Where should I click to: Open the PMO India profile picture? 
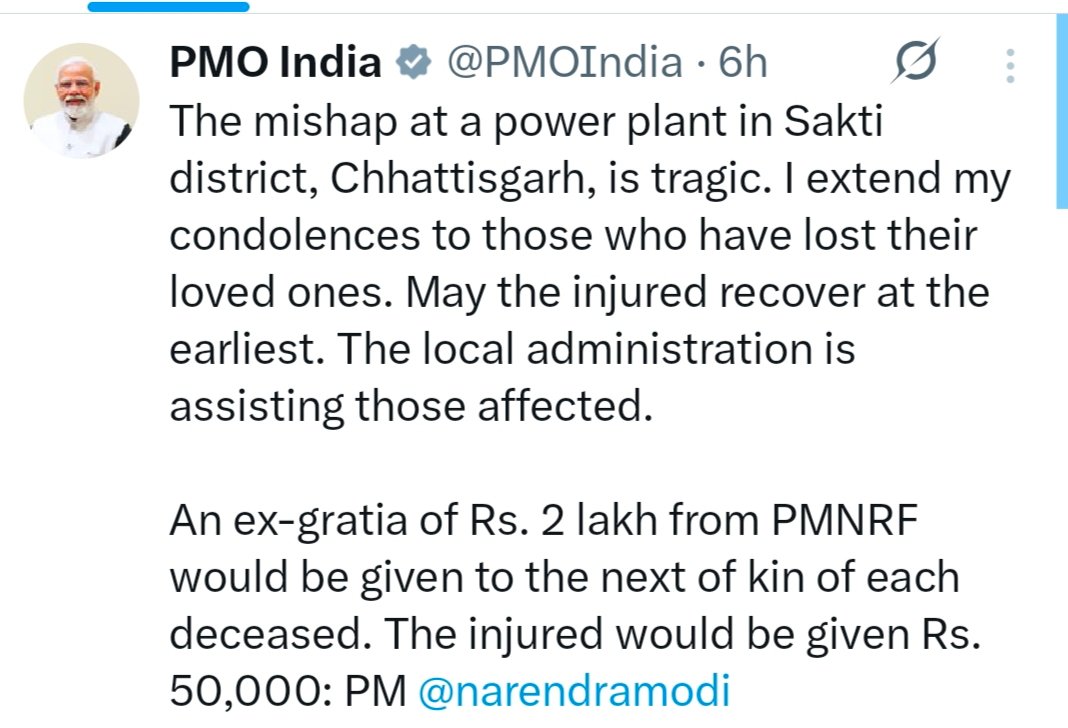tap(81, 99)
